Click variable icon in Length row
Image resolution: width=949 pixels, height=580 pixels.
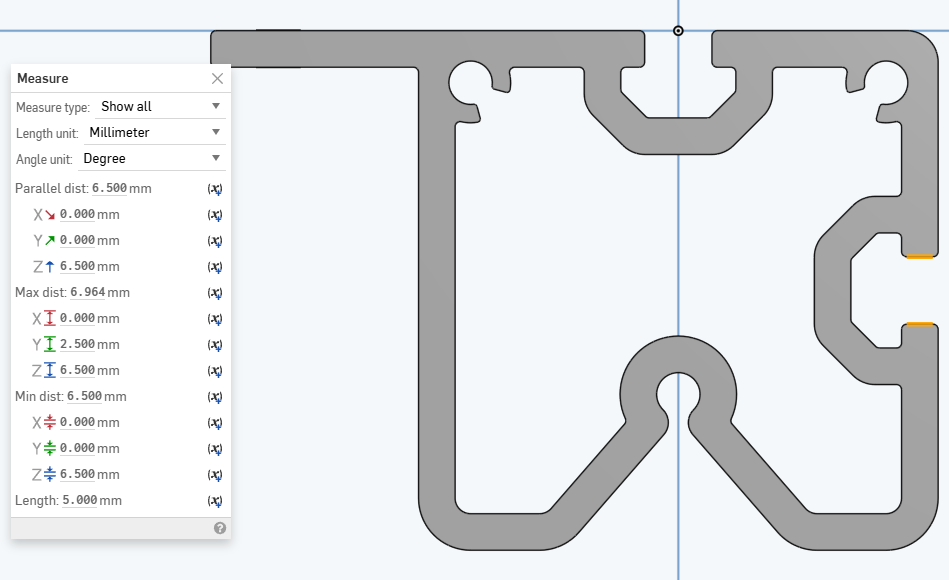pos(214,501)
